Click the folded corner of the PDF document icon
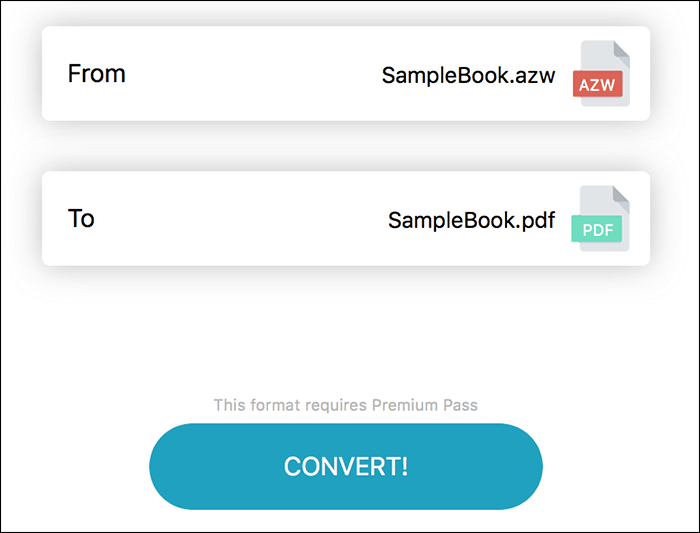The image size is (700, 533). (x=621, y=194)
